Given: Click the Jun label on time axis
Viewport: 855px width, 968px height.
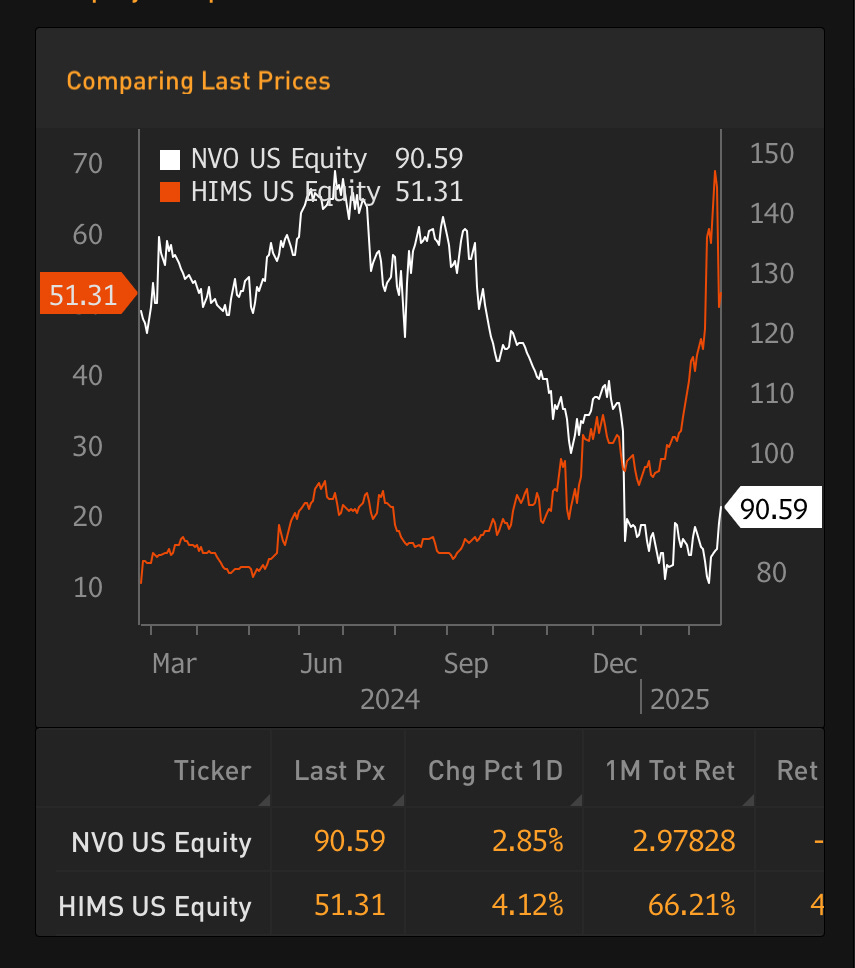Looking at the screenshot, I should click(x=321, y=664).
